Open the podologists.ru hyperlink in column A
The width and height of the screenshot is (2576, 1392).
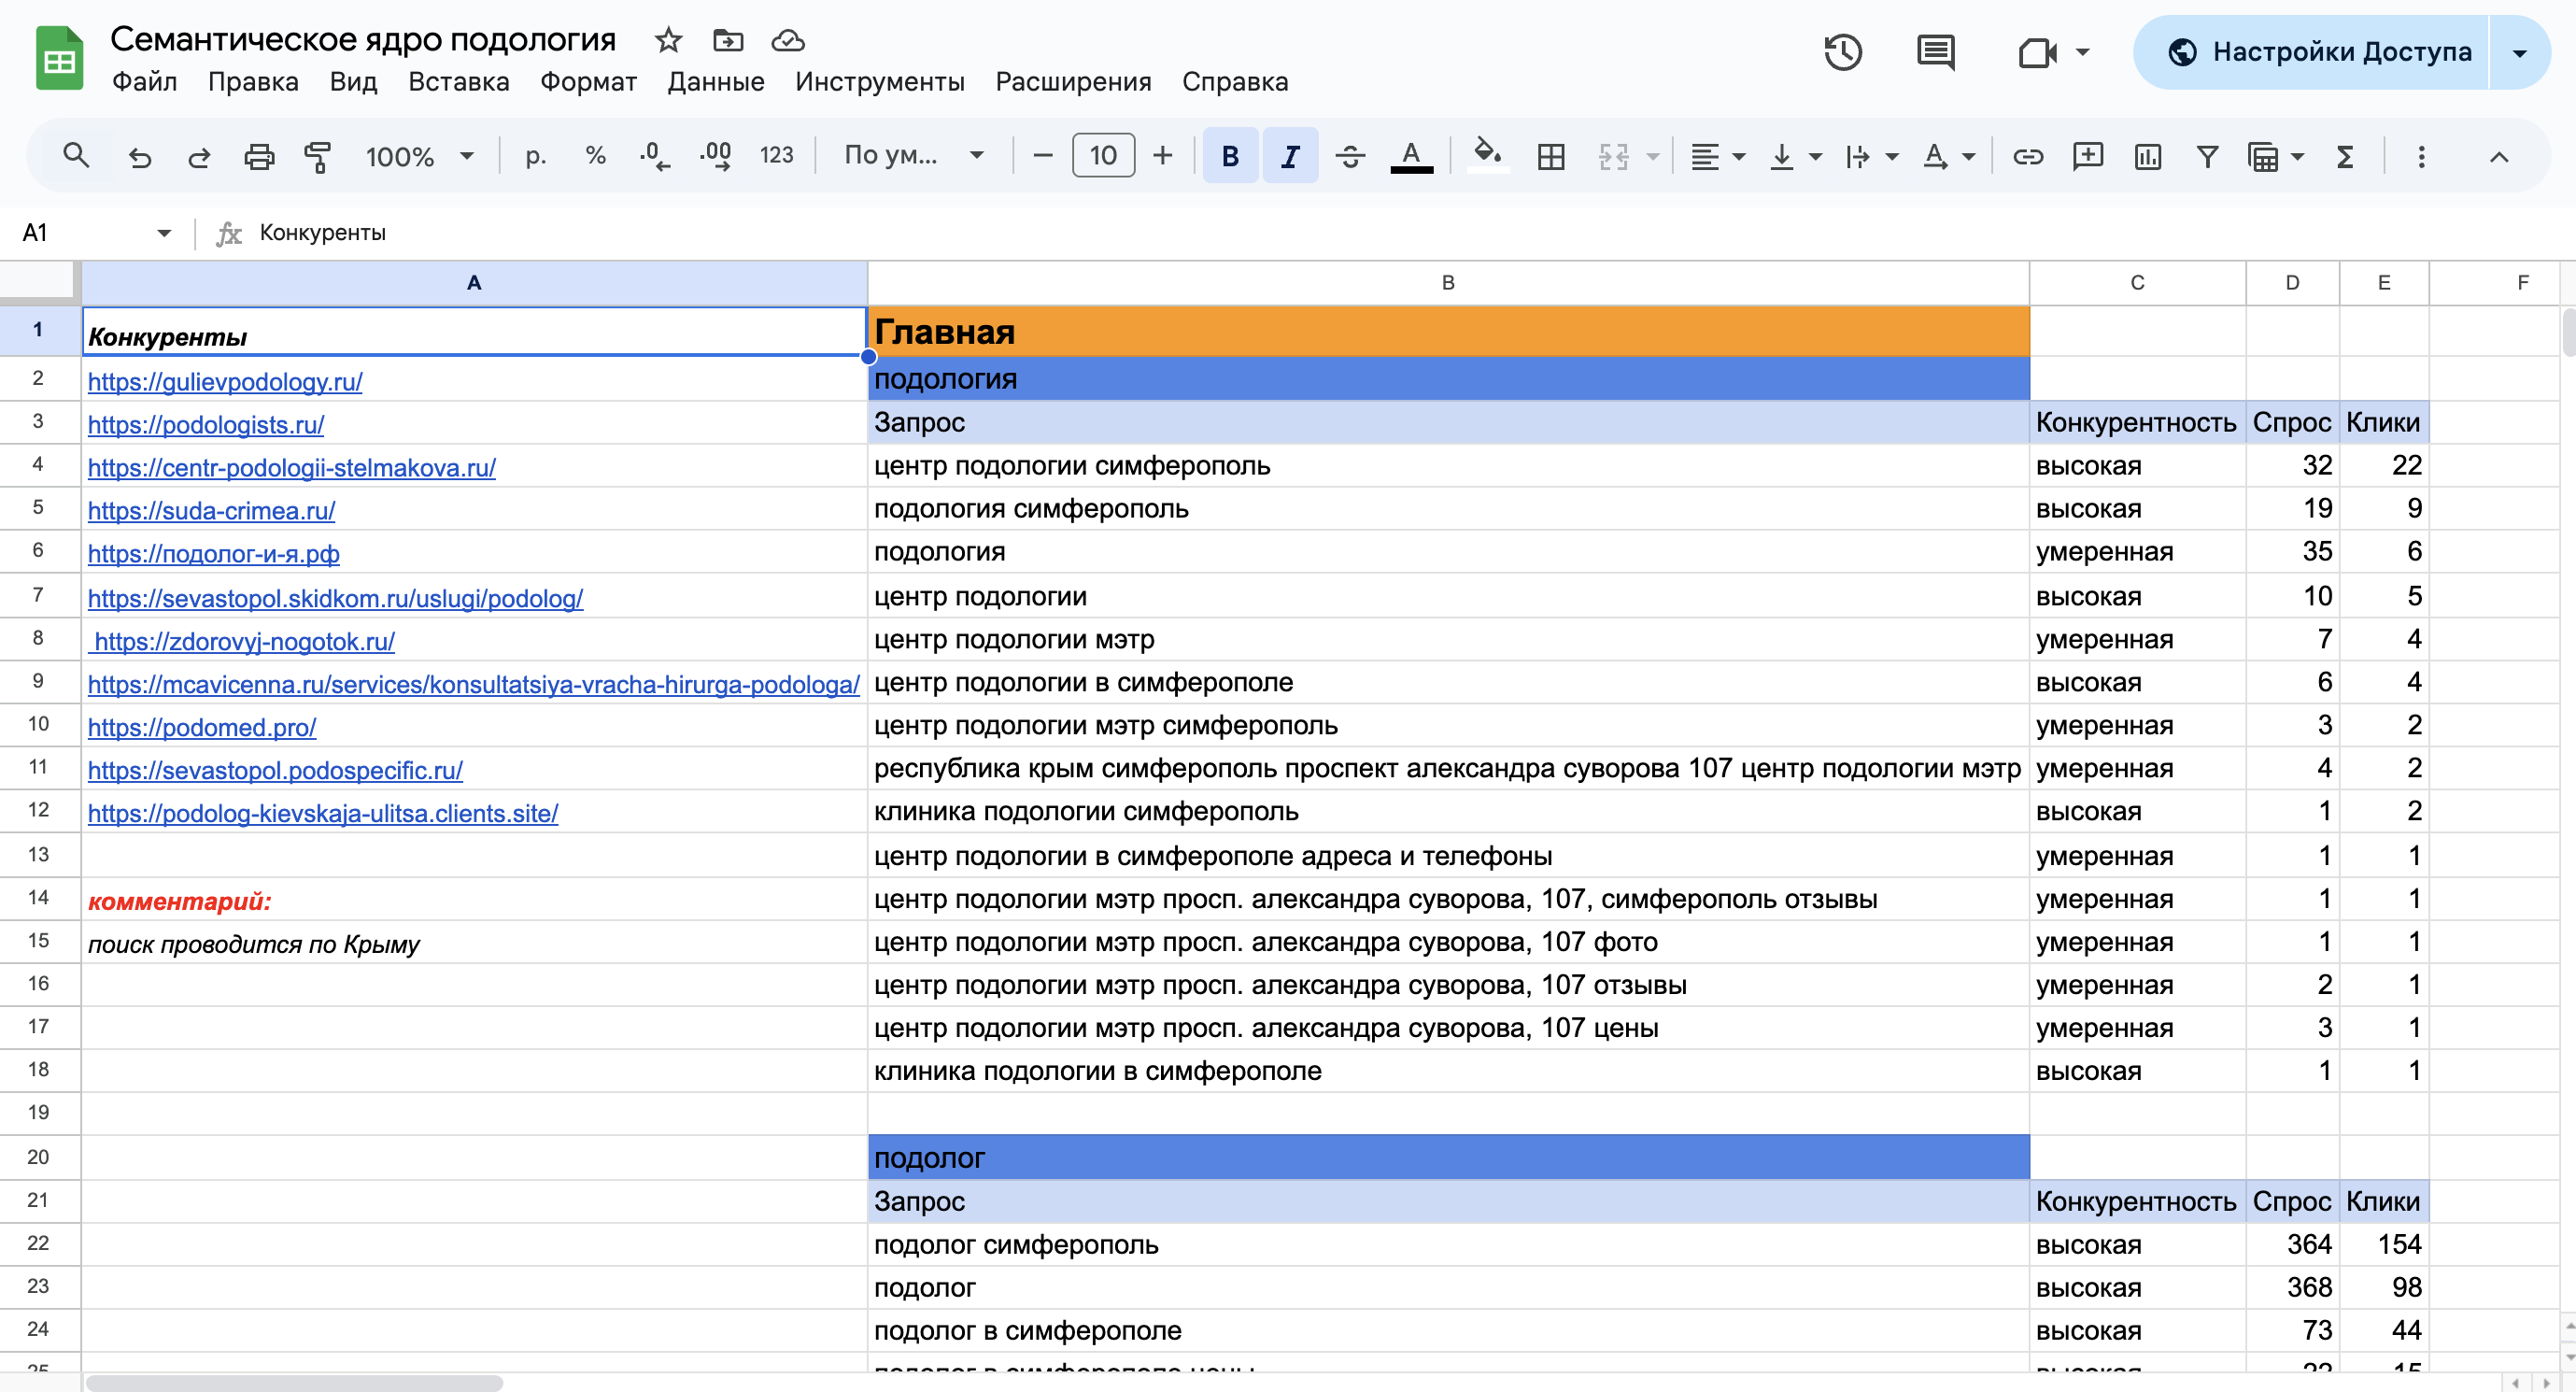point(206,424)
